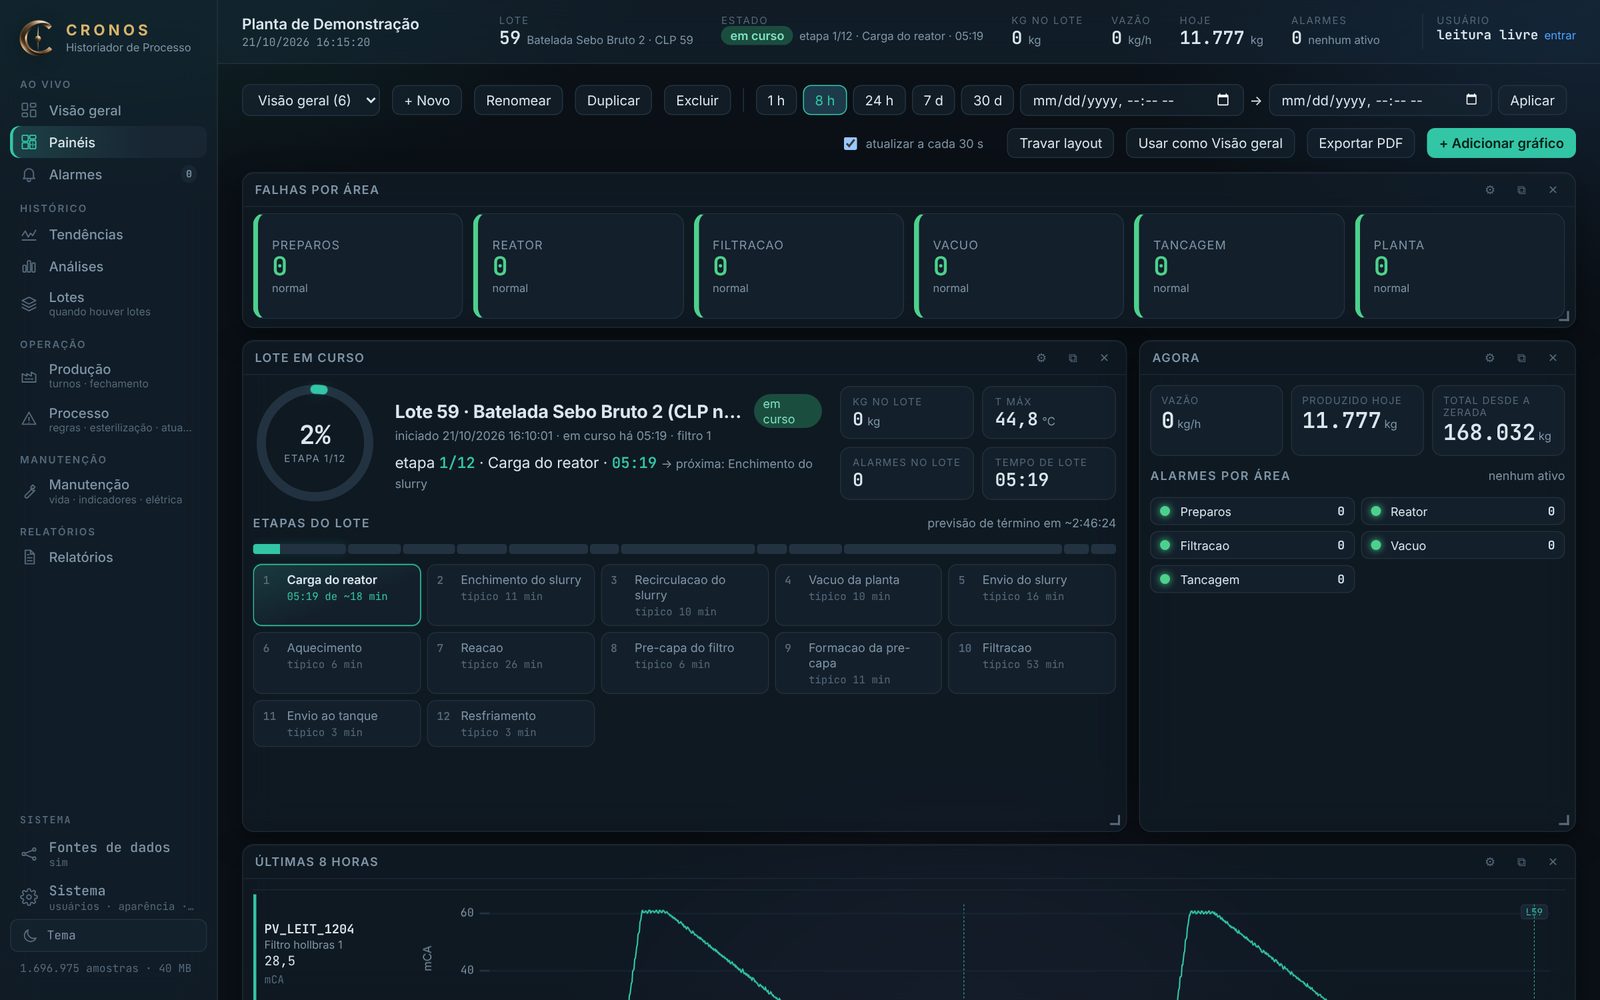This screenshot has height=1000, width=1600.
Task: Remove the Agora panel with its X
Action: tap(1553, 358)
